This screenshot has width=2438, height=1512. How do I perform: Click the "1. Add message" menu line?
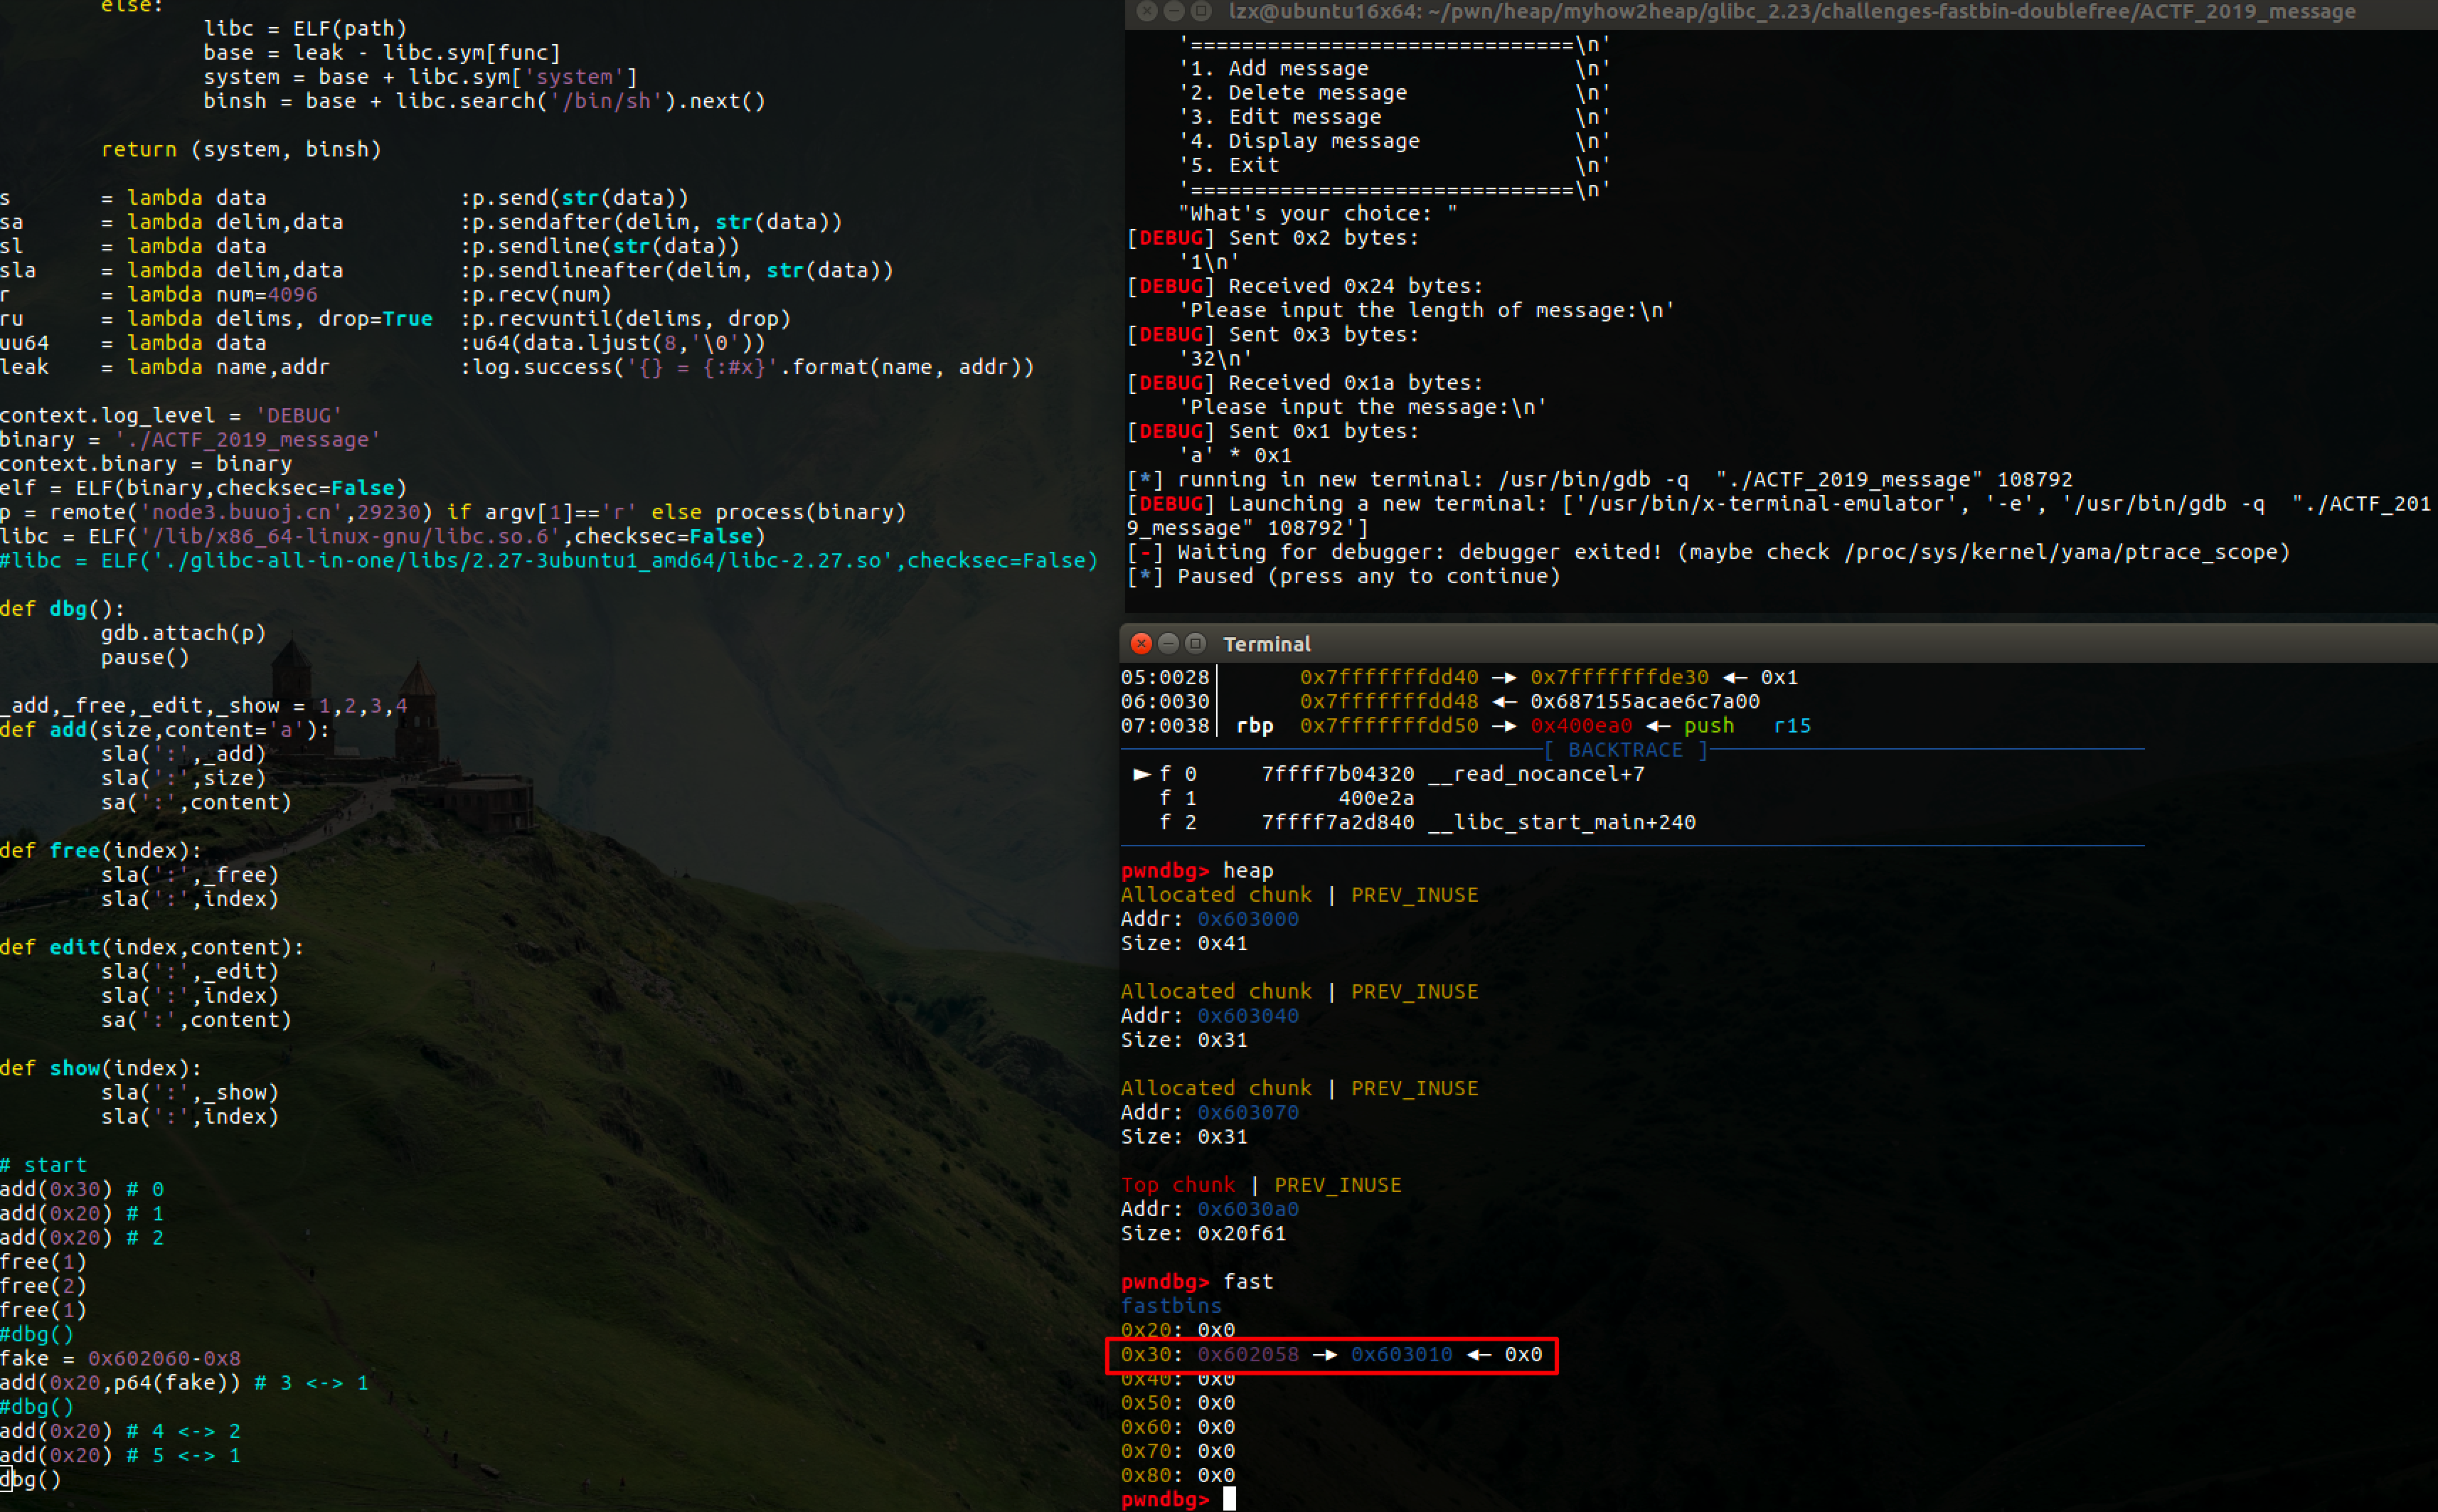click(1394, 69)
